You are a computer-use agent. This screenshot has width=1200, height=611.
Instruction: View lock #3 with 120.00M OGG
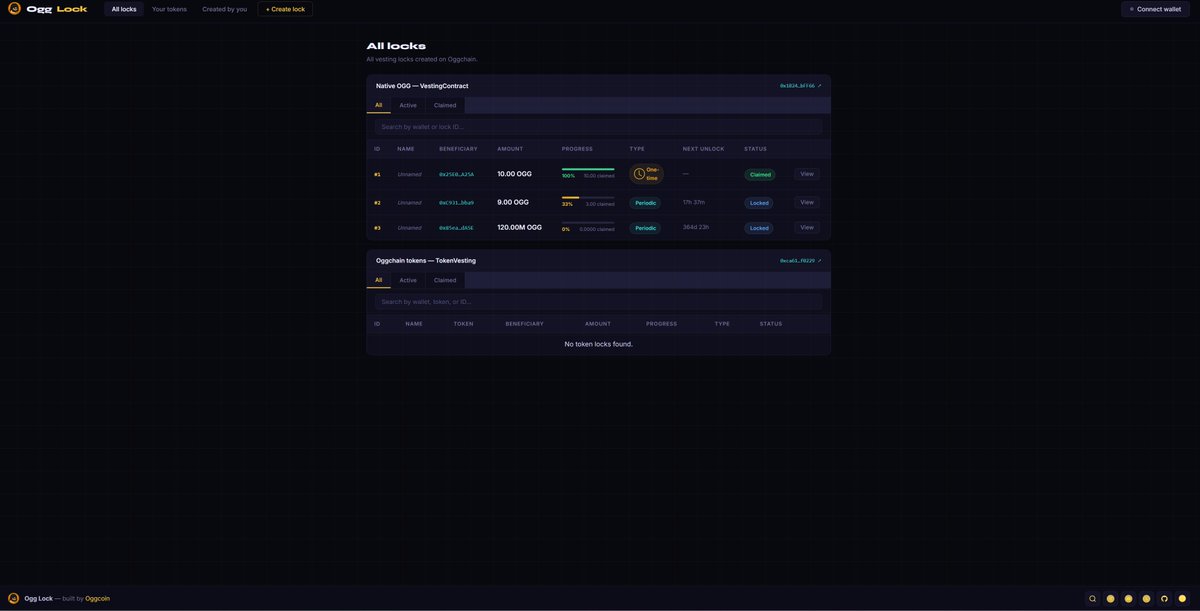[x=807, y=227]
